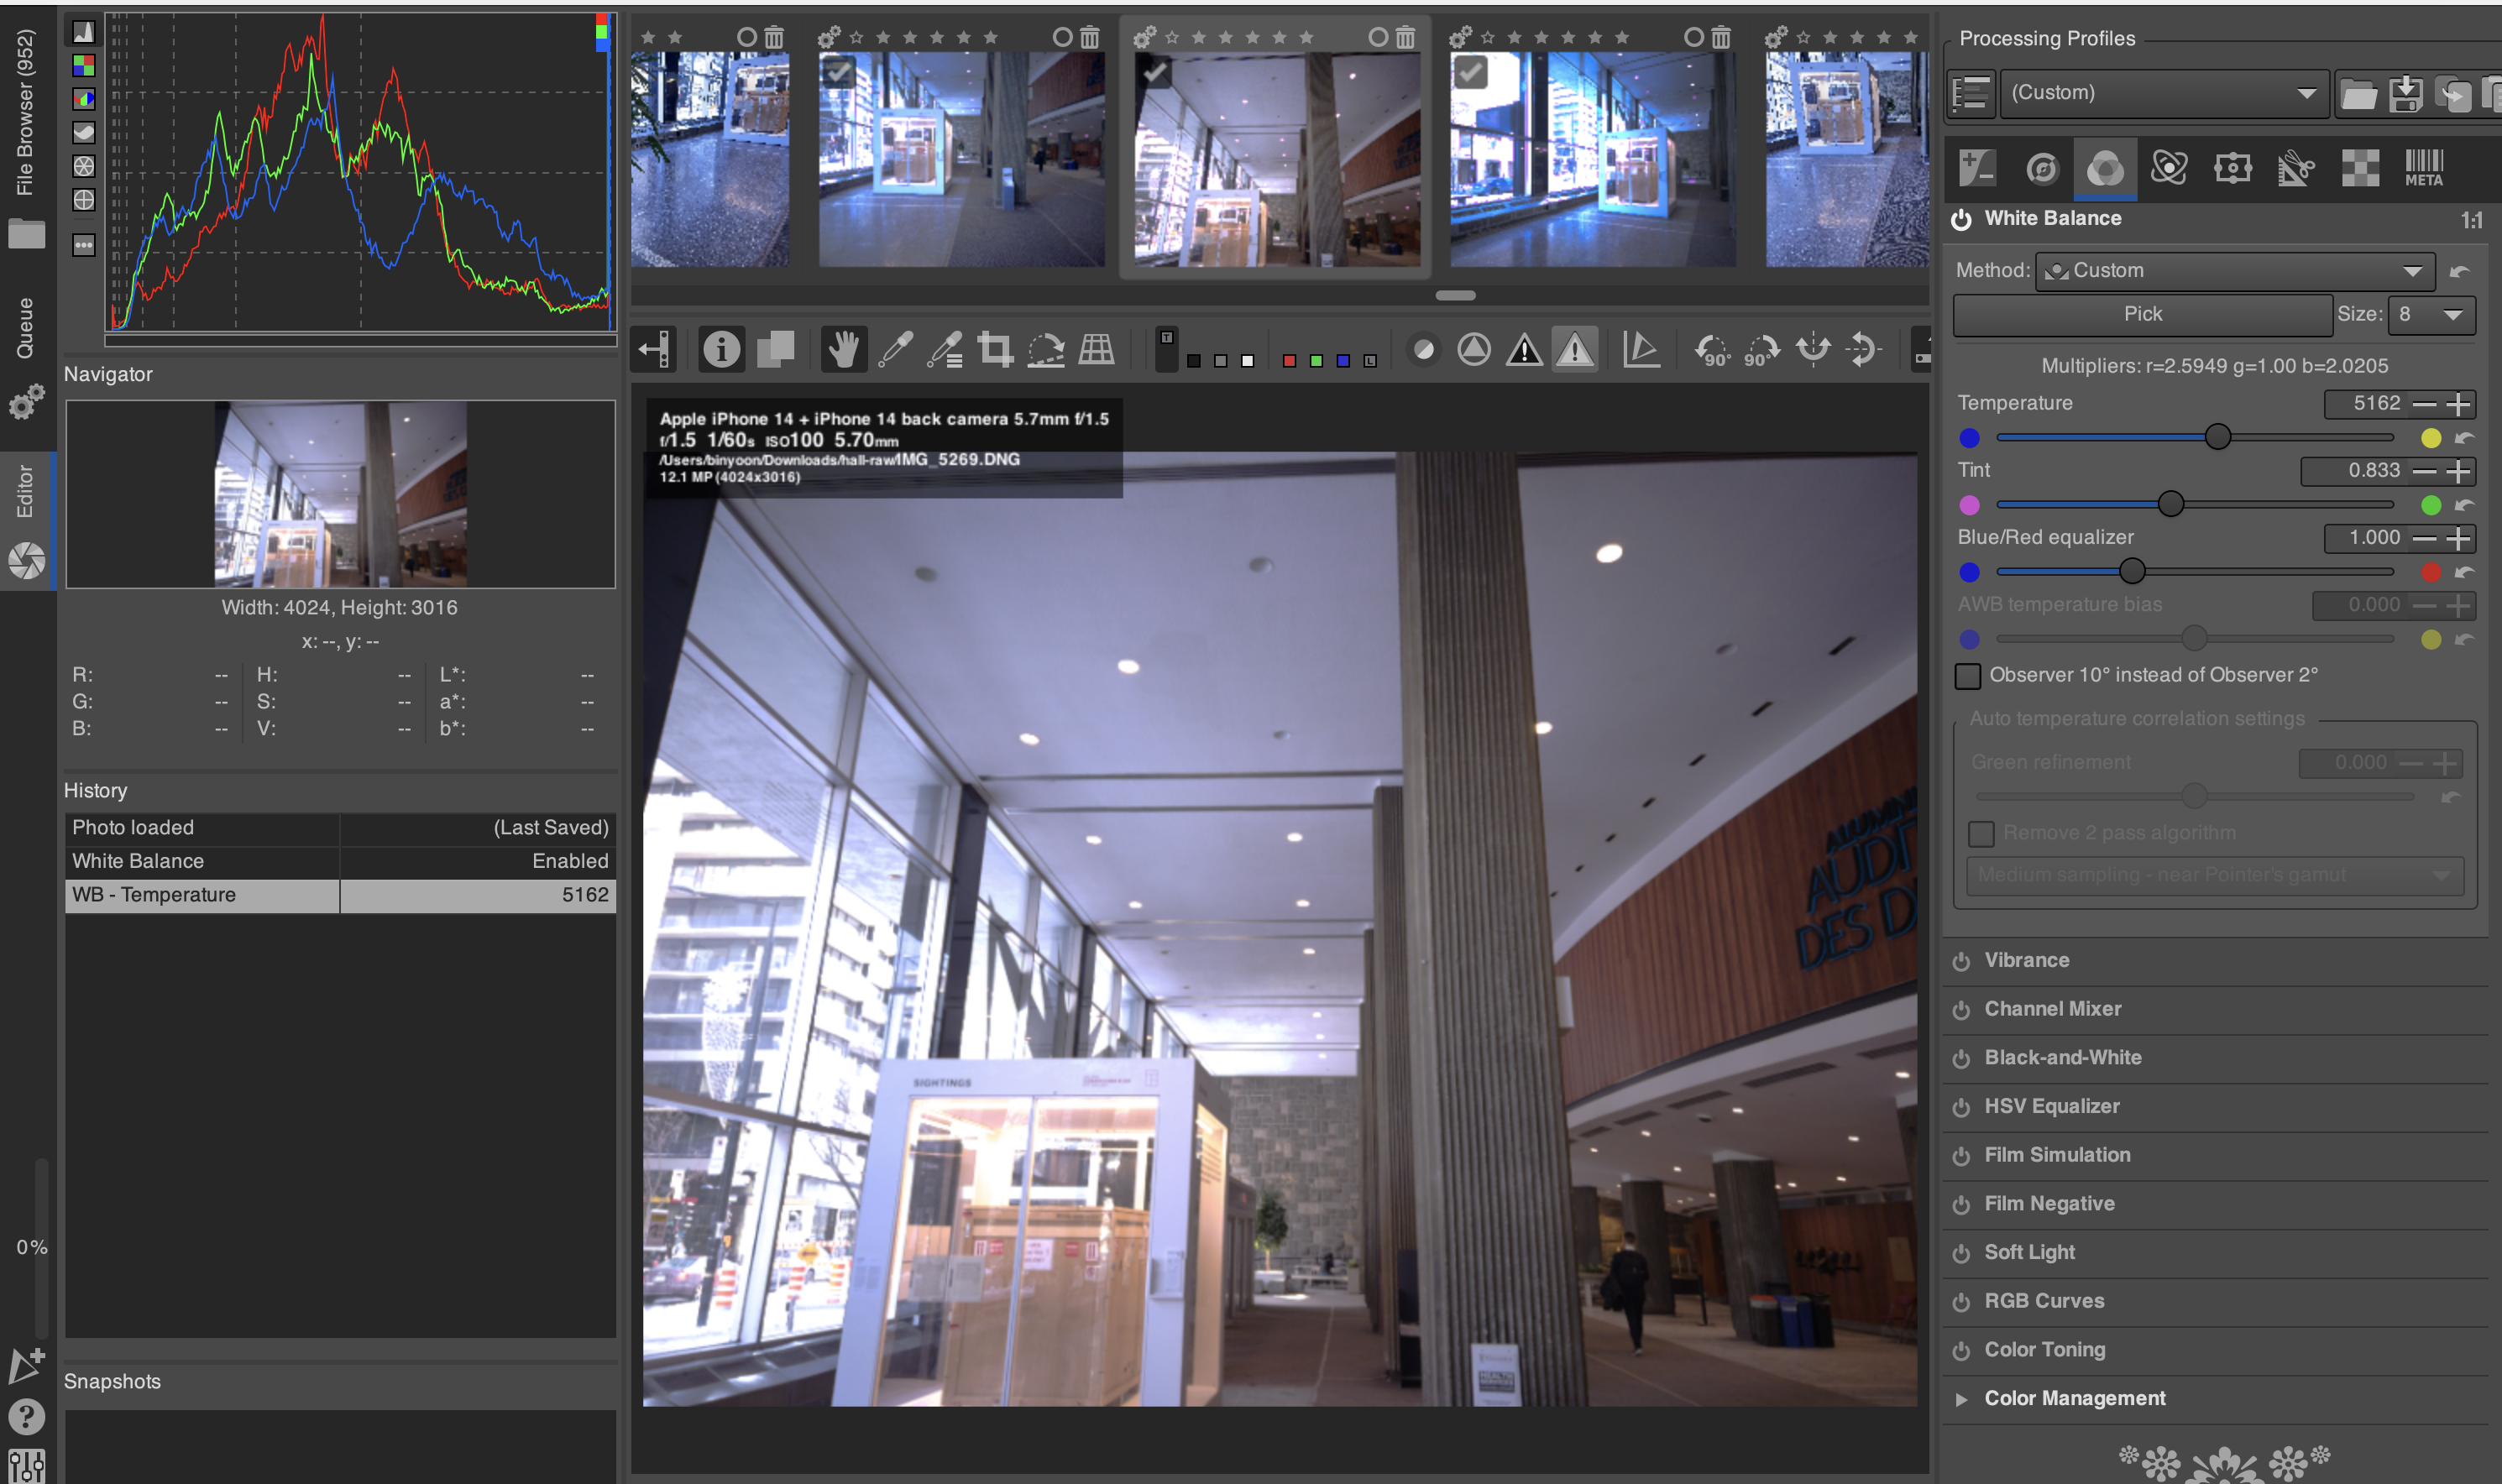Screen dimensions: 2502x1484
Task: Click the Pick white balance button
Action: (2141, 314)
